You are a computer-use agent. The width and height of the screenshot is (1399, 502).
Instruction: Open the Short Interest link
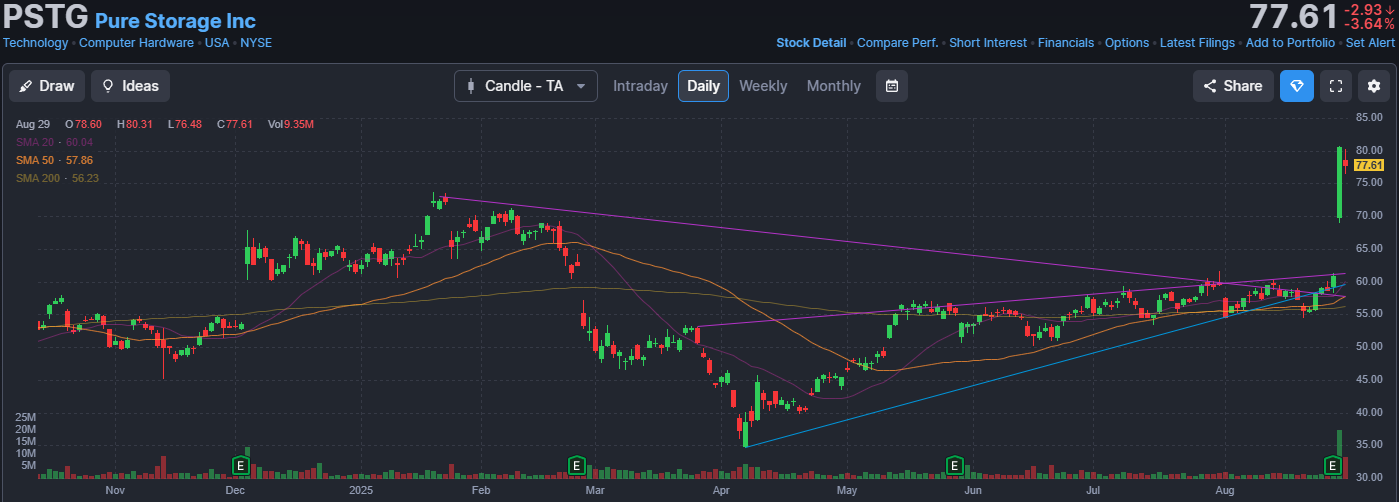tap(987, 43)
